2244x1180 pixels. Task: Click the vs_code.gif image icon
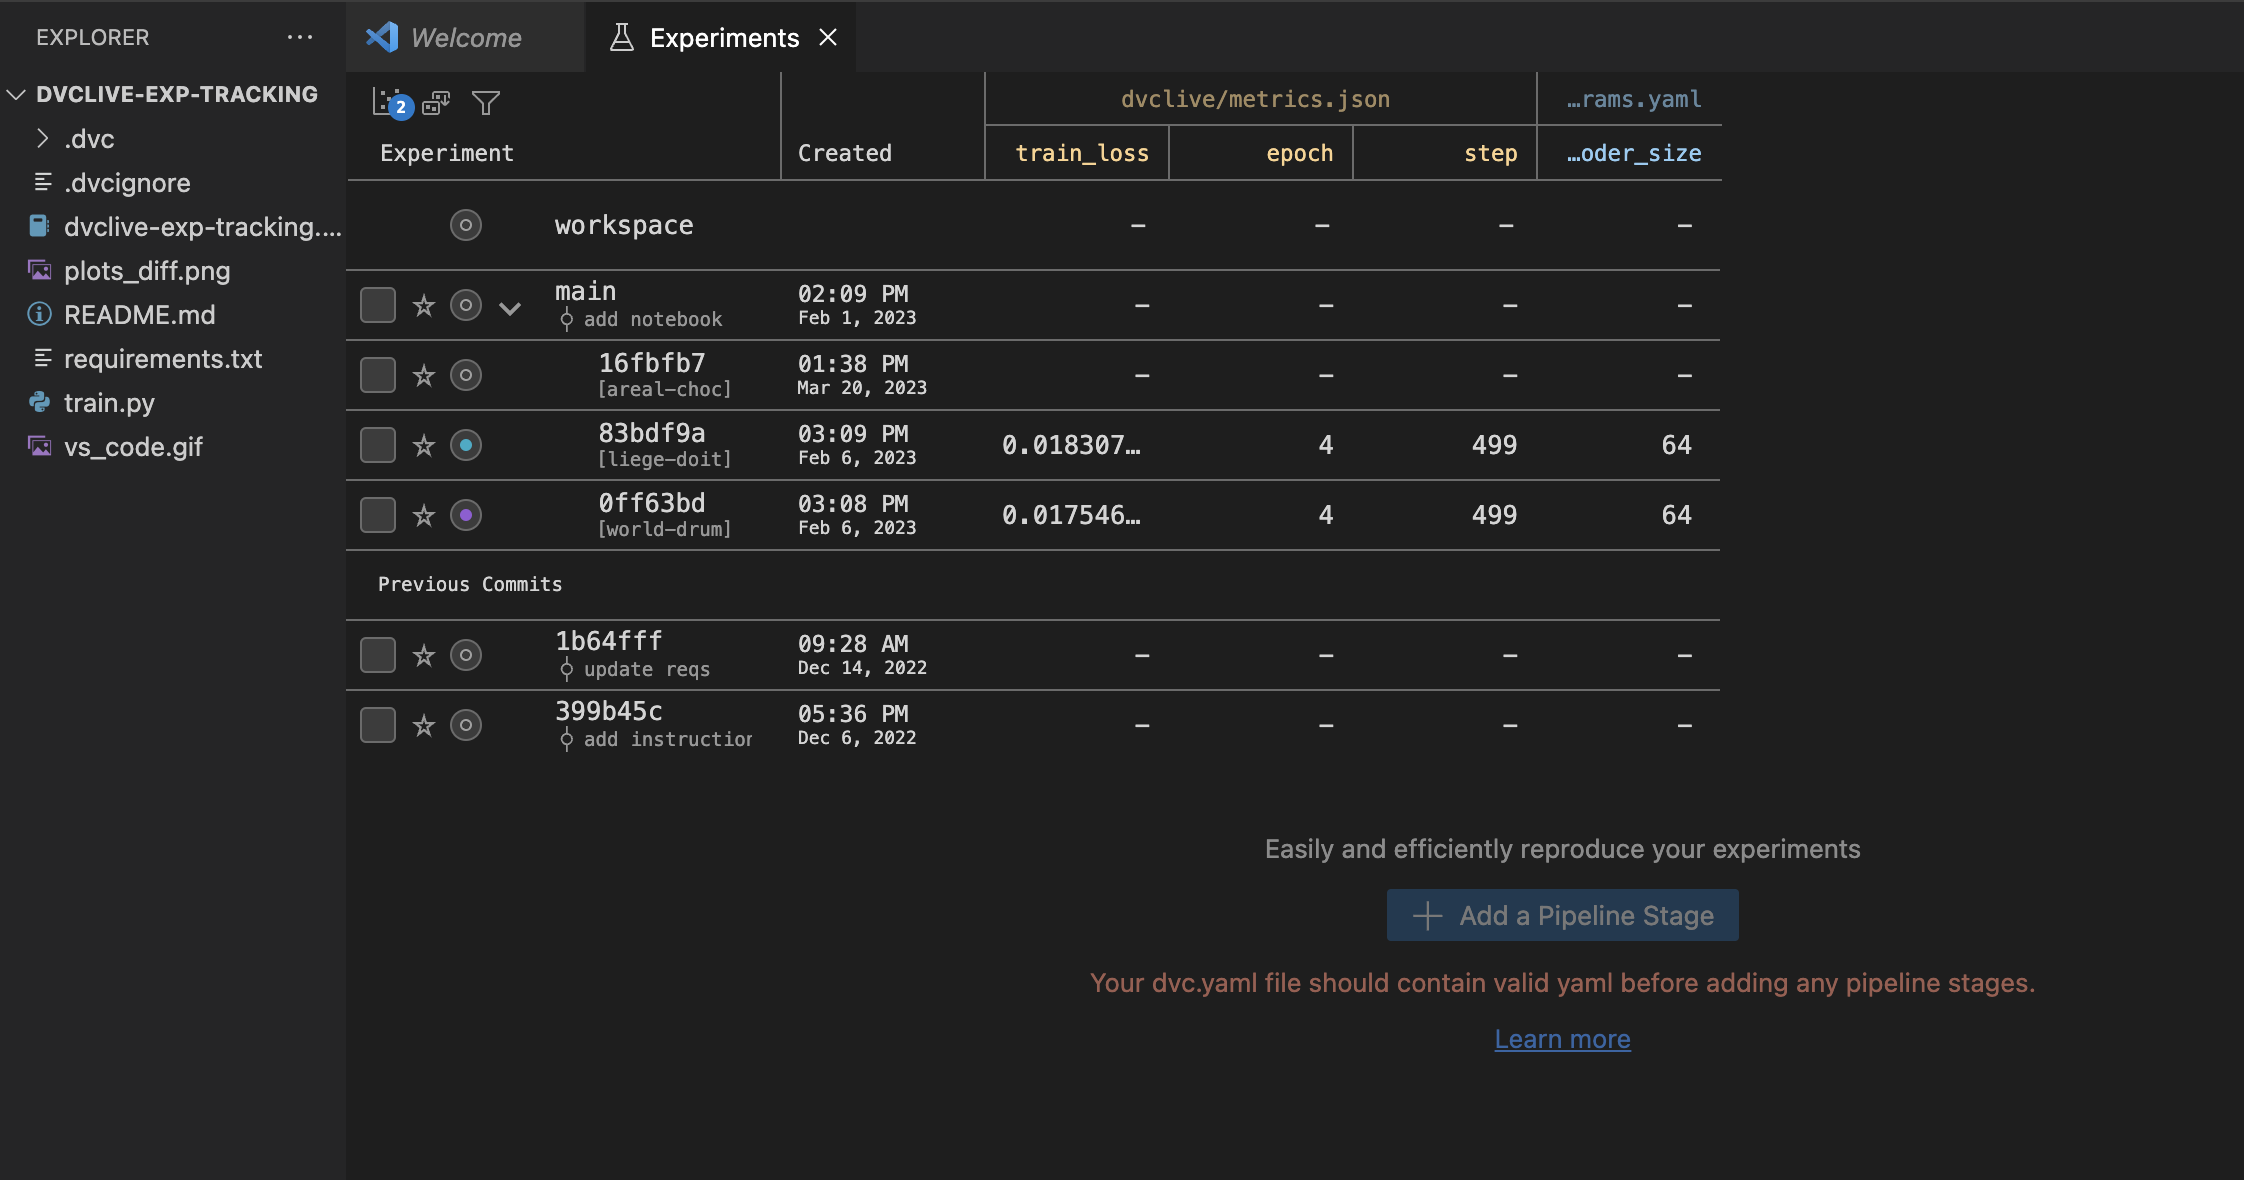(39, 447)
